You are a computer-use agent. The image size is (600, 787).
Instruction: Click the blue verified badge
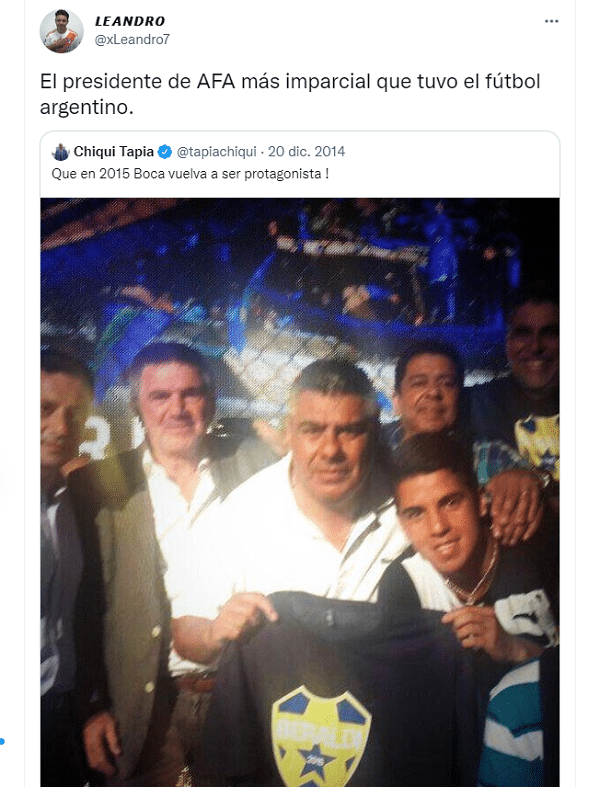pos(165,152)
